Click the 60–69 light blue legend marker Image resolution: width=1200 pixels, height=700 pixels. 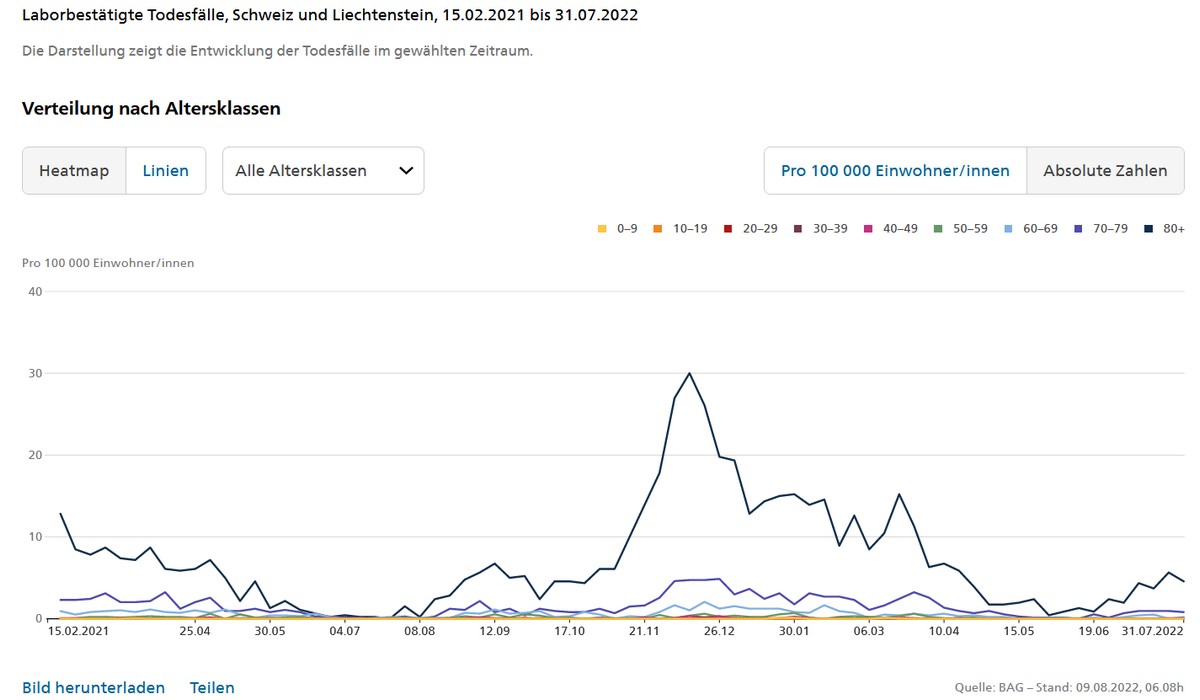pyautogui.click(x=1008, y=229)
